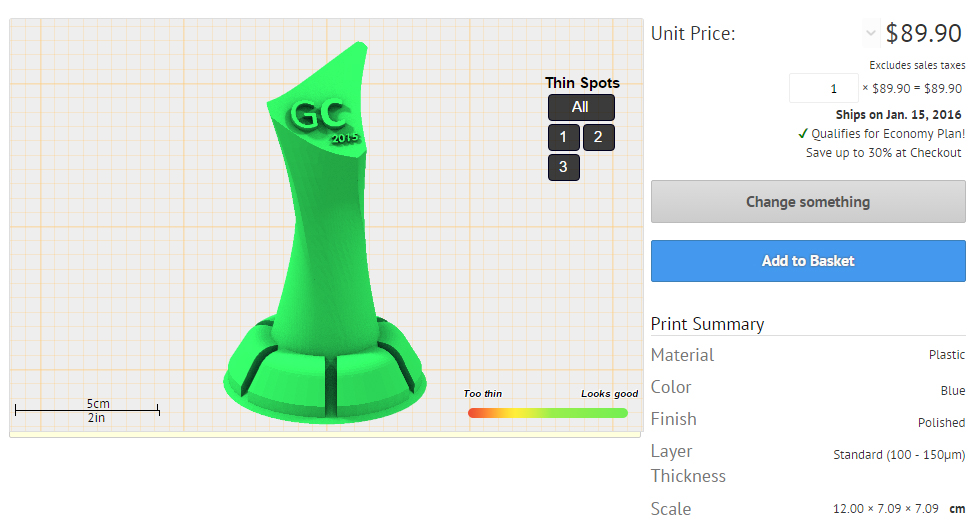The width and height of the screenshot is (979, 531).
Task: Click the cm unit label in Scale row
Action: coord(957,509)
